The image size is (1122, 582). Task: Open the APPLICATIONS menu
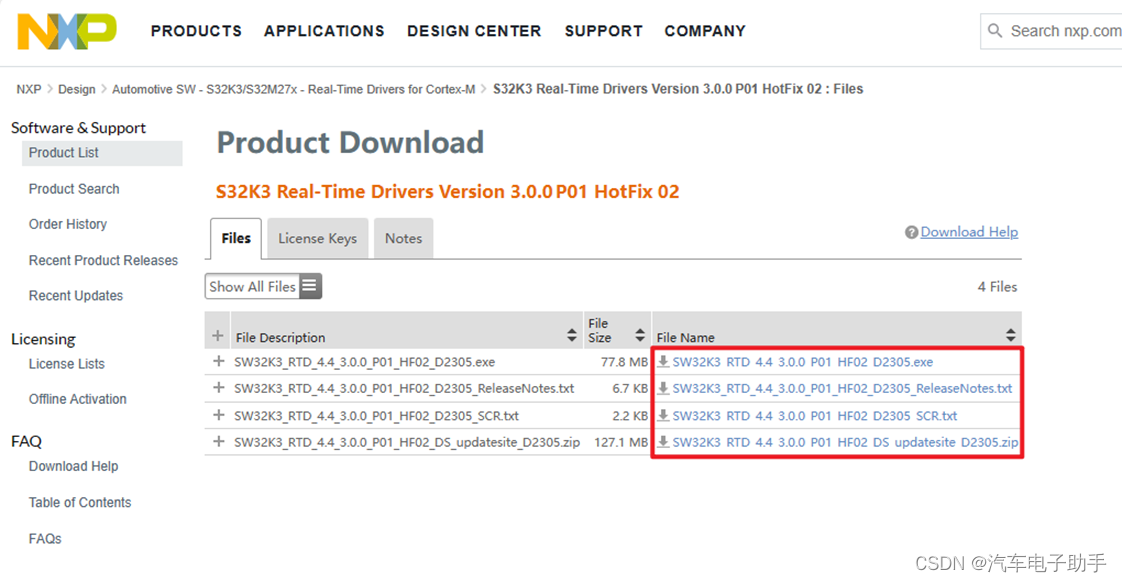pos(324,31)
